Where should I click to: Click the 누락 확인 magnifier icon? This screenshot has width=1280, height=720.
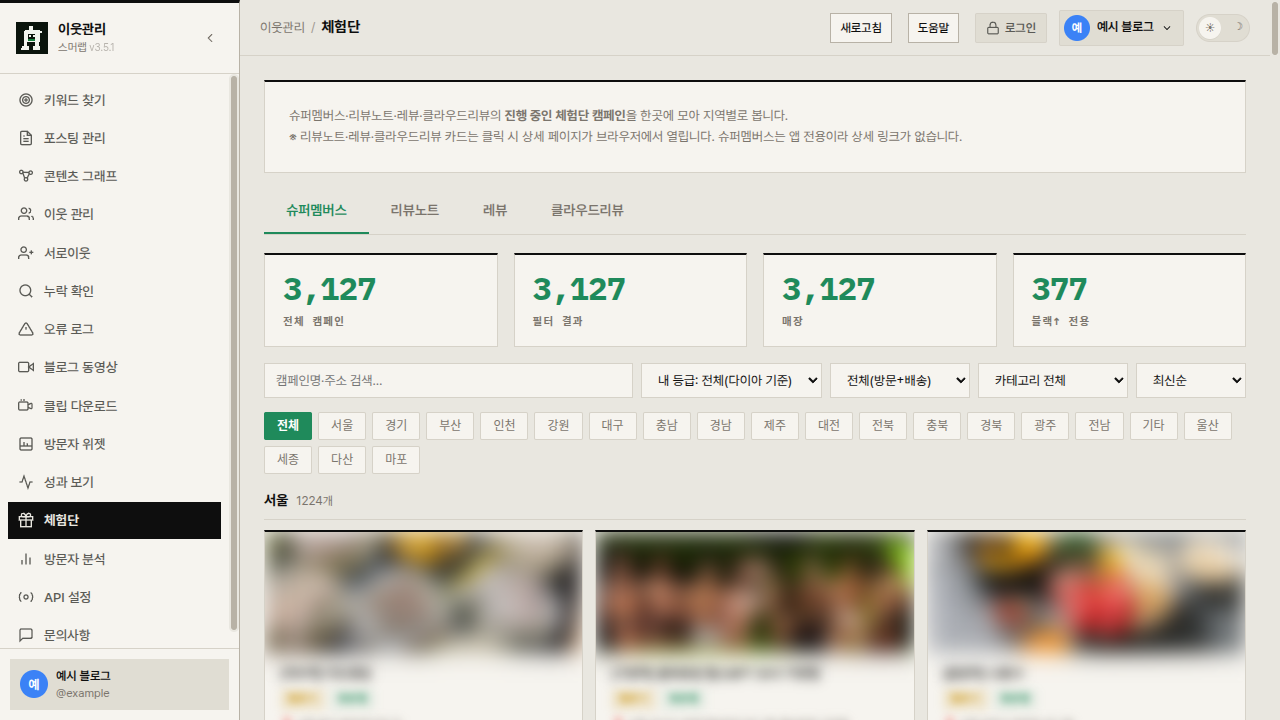point(26,291)
